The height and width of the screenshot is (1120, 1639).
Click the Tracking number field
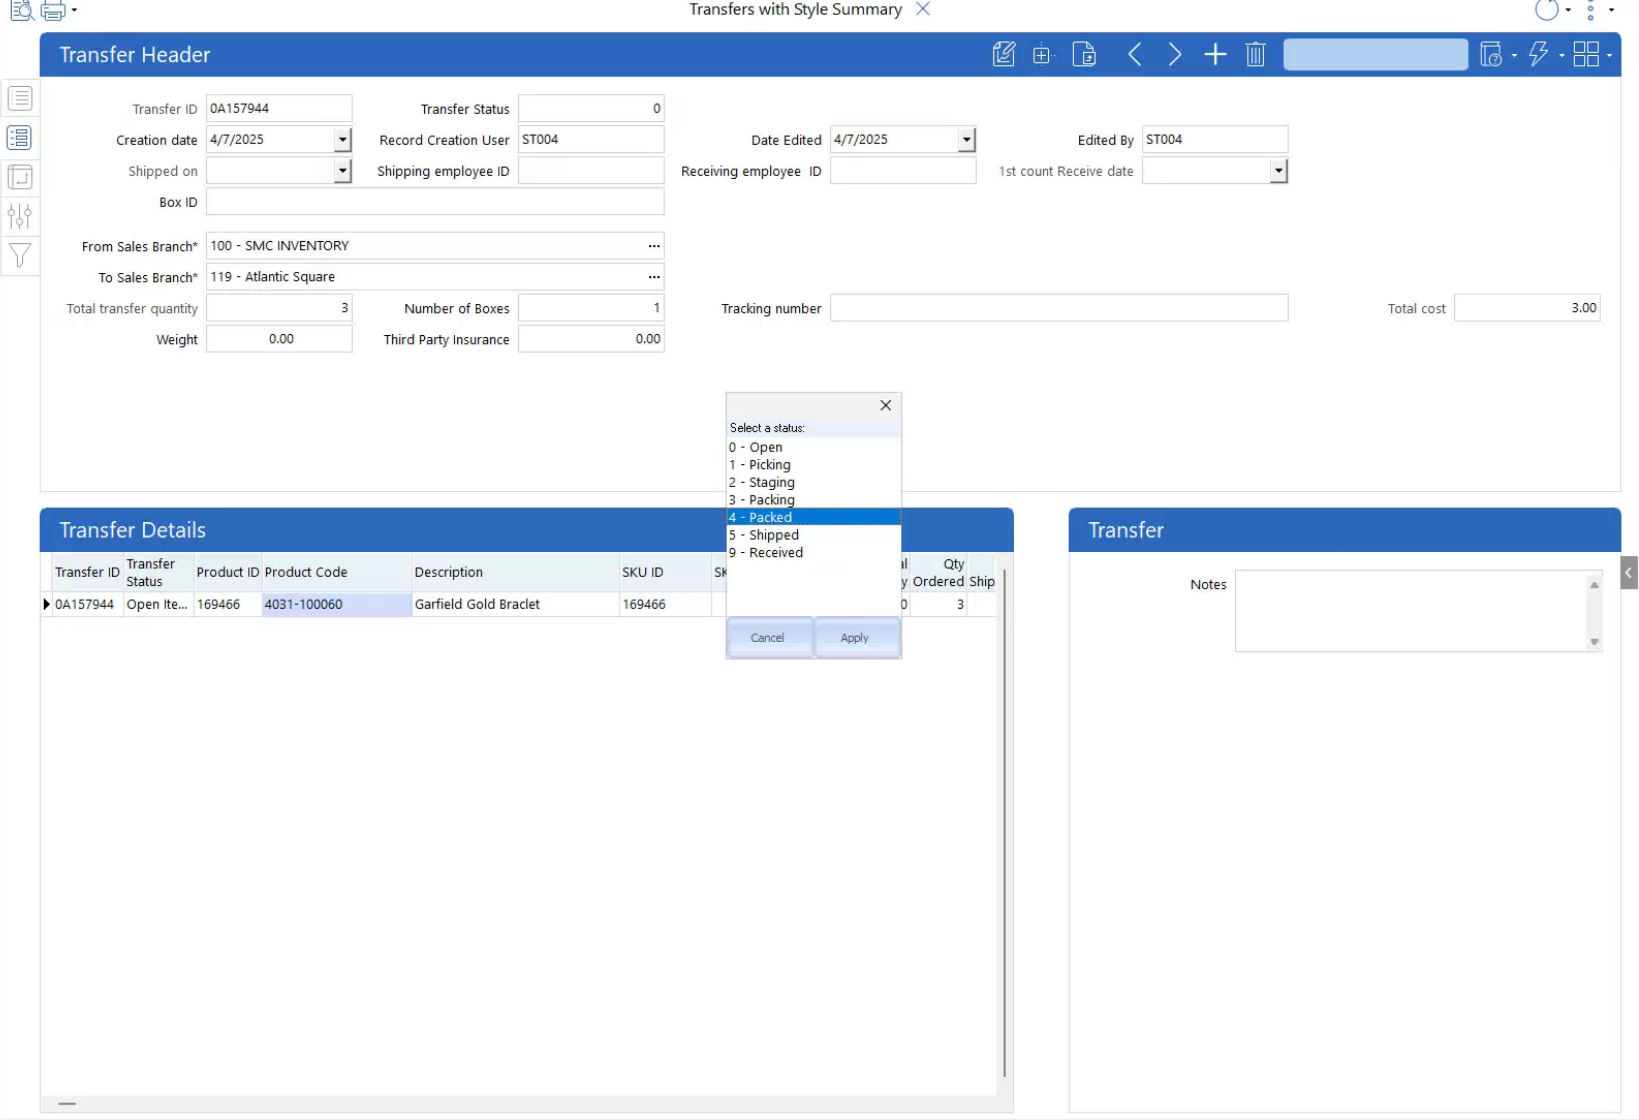(x=1059, y=308)
